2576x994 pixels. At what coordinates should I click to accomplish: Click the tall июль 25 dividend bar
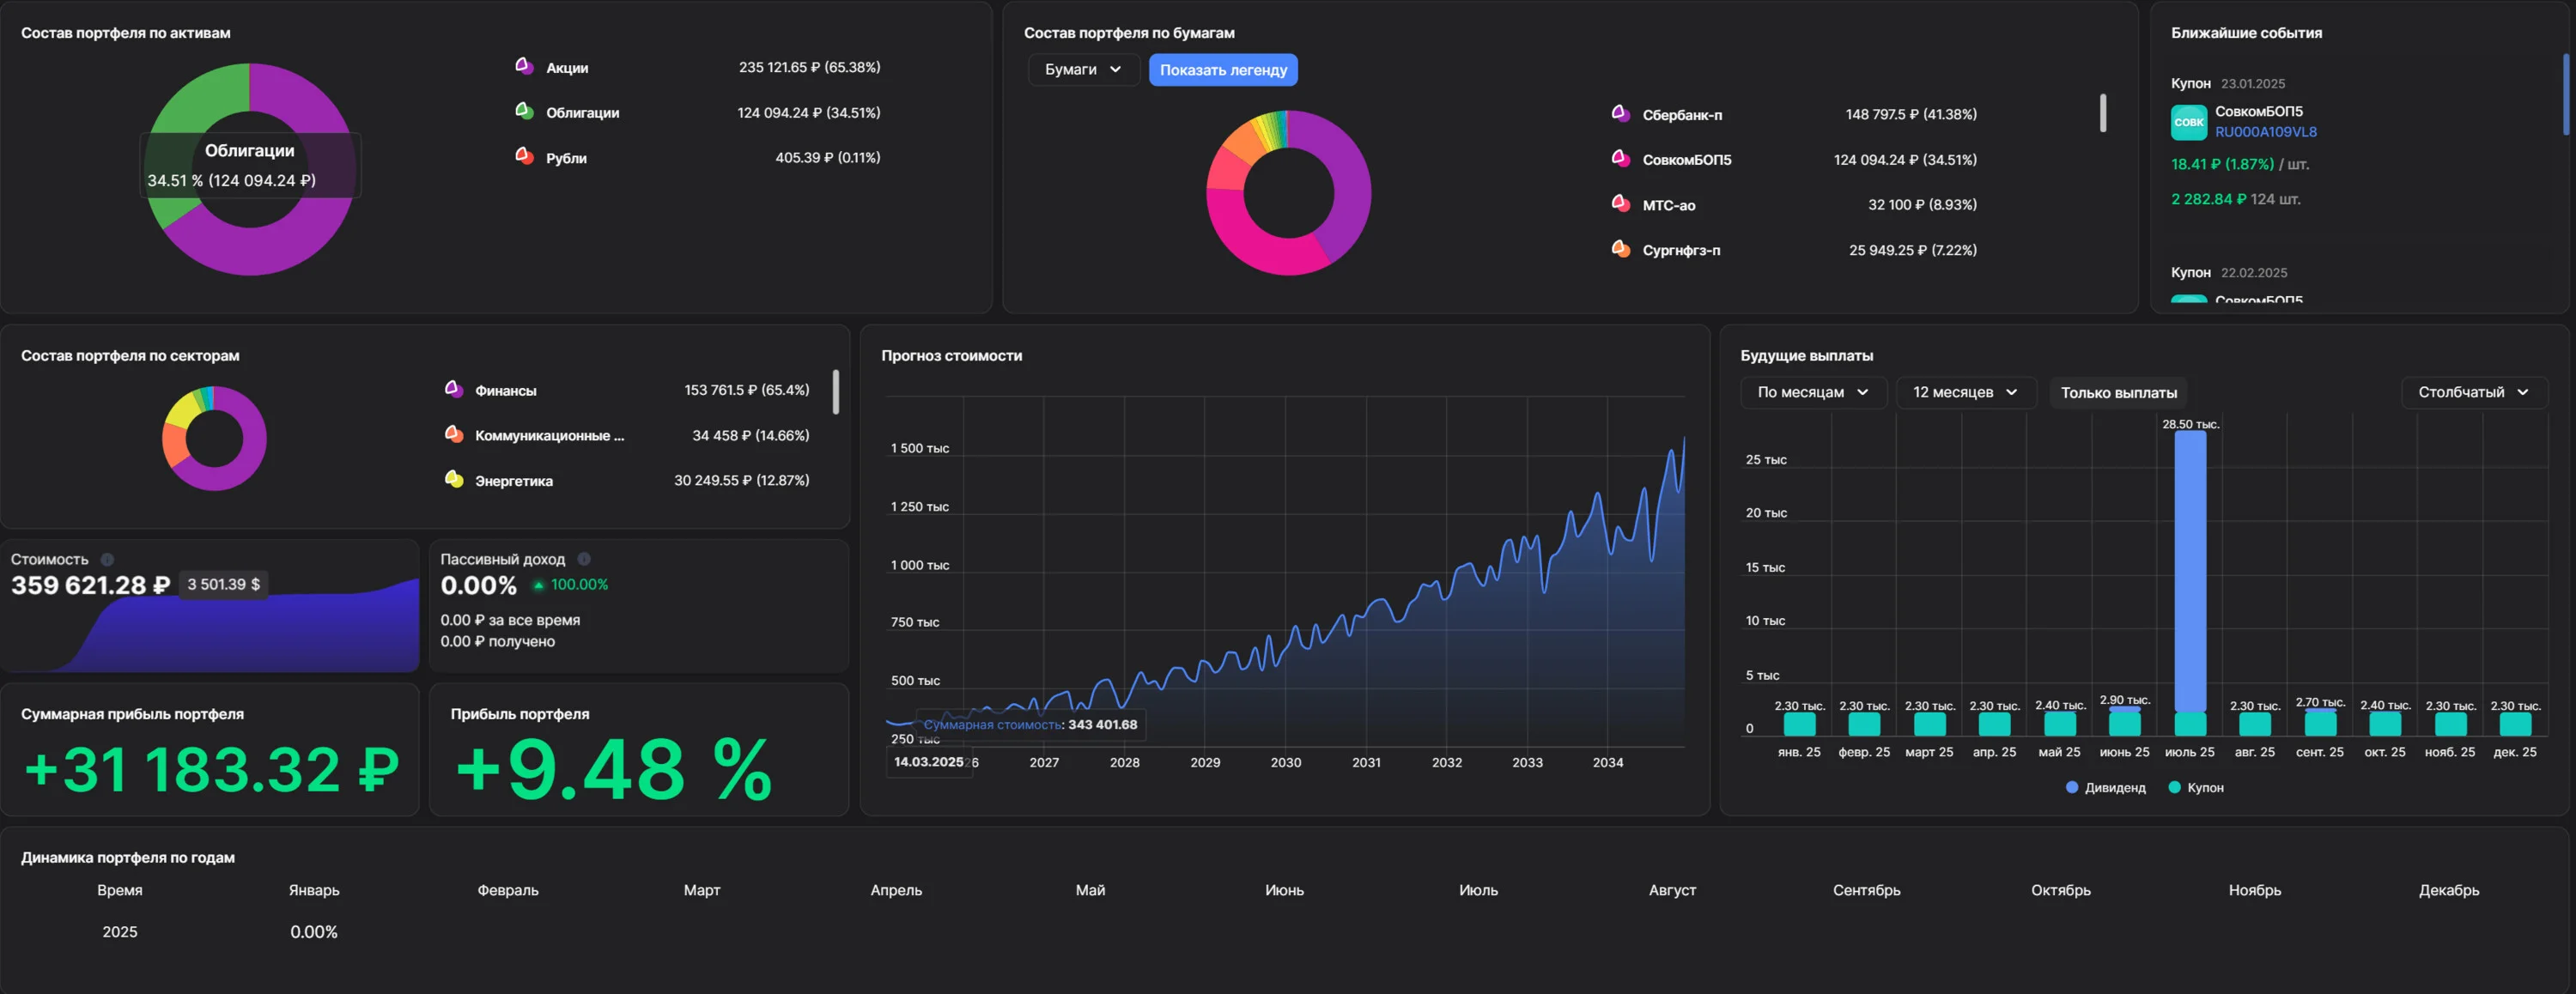2190,571
